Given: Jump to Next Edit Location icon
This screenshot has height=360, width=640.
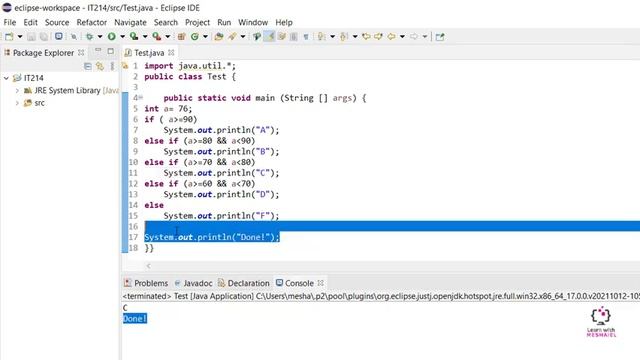Looking at the screenshot, I should [x=378, y=37].
